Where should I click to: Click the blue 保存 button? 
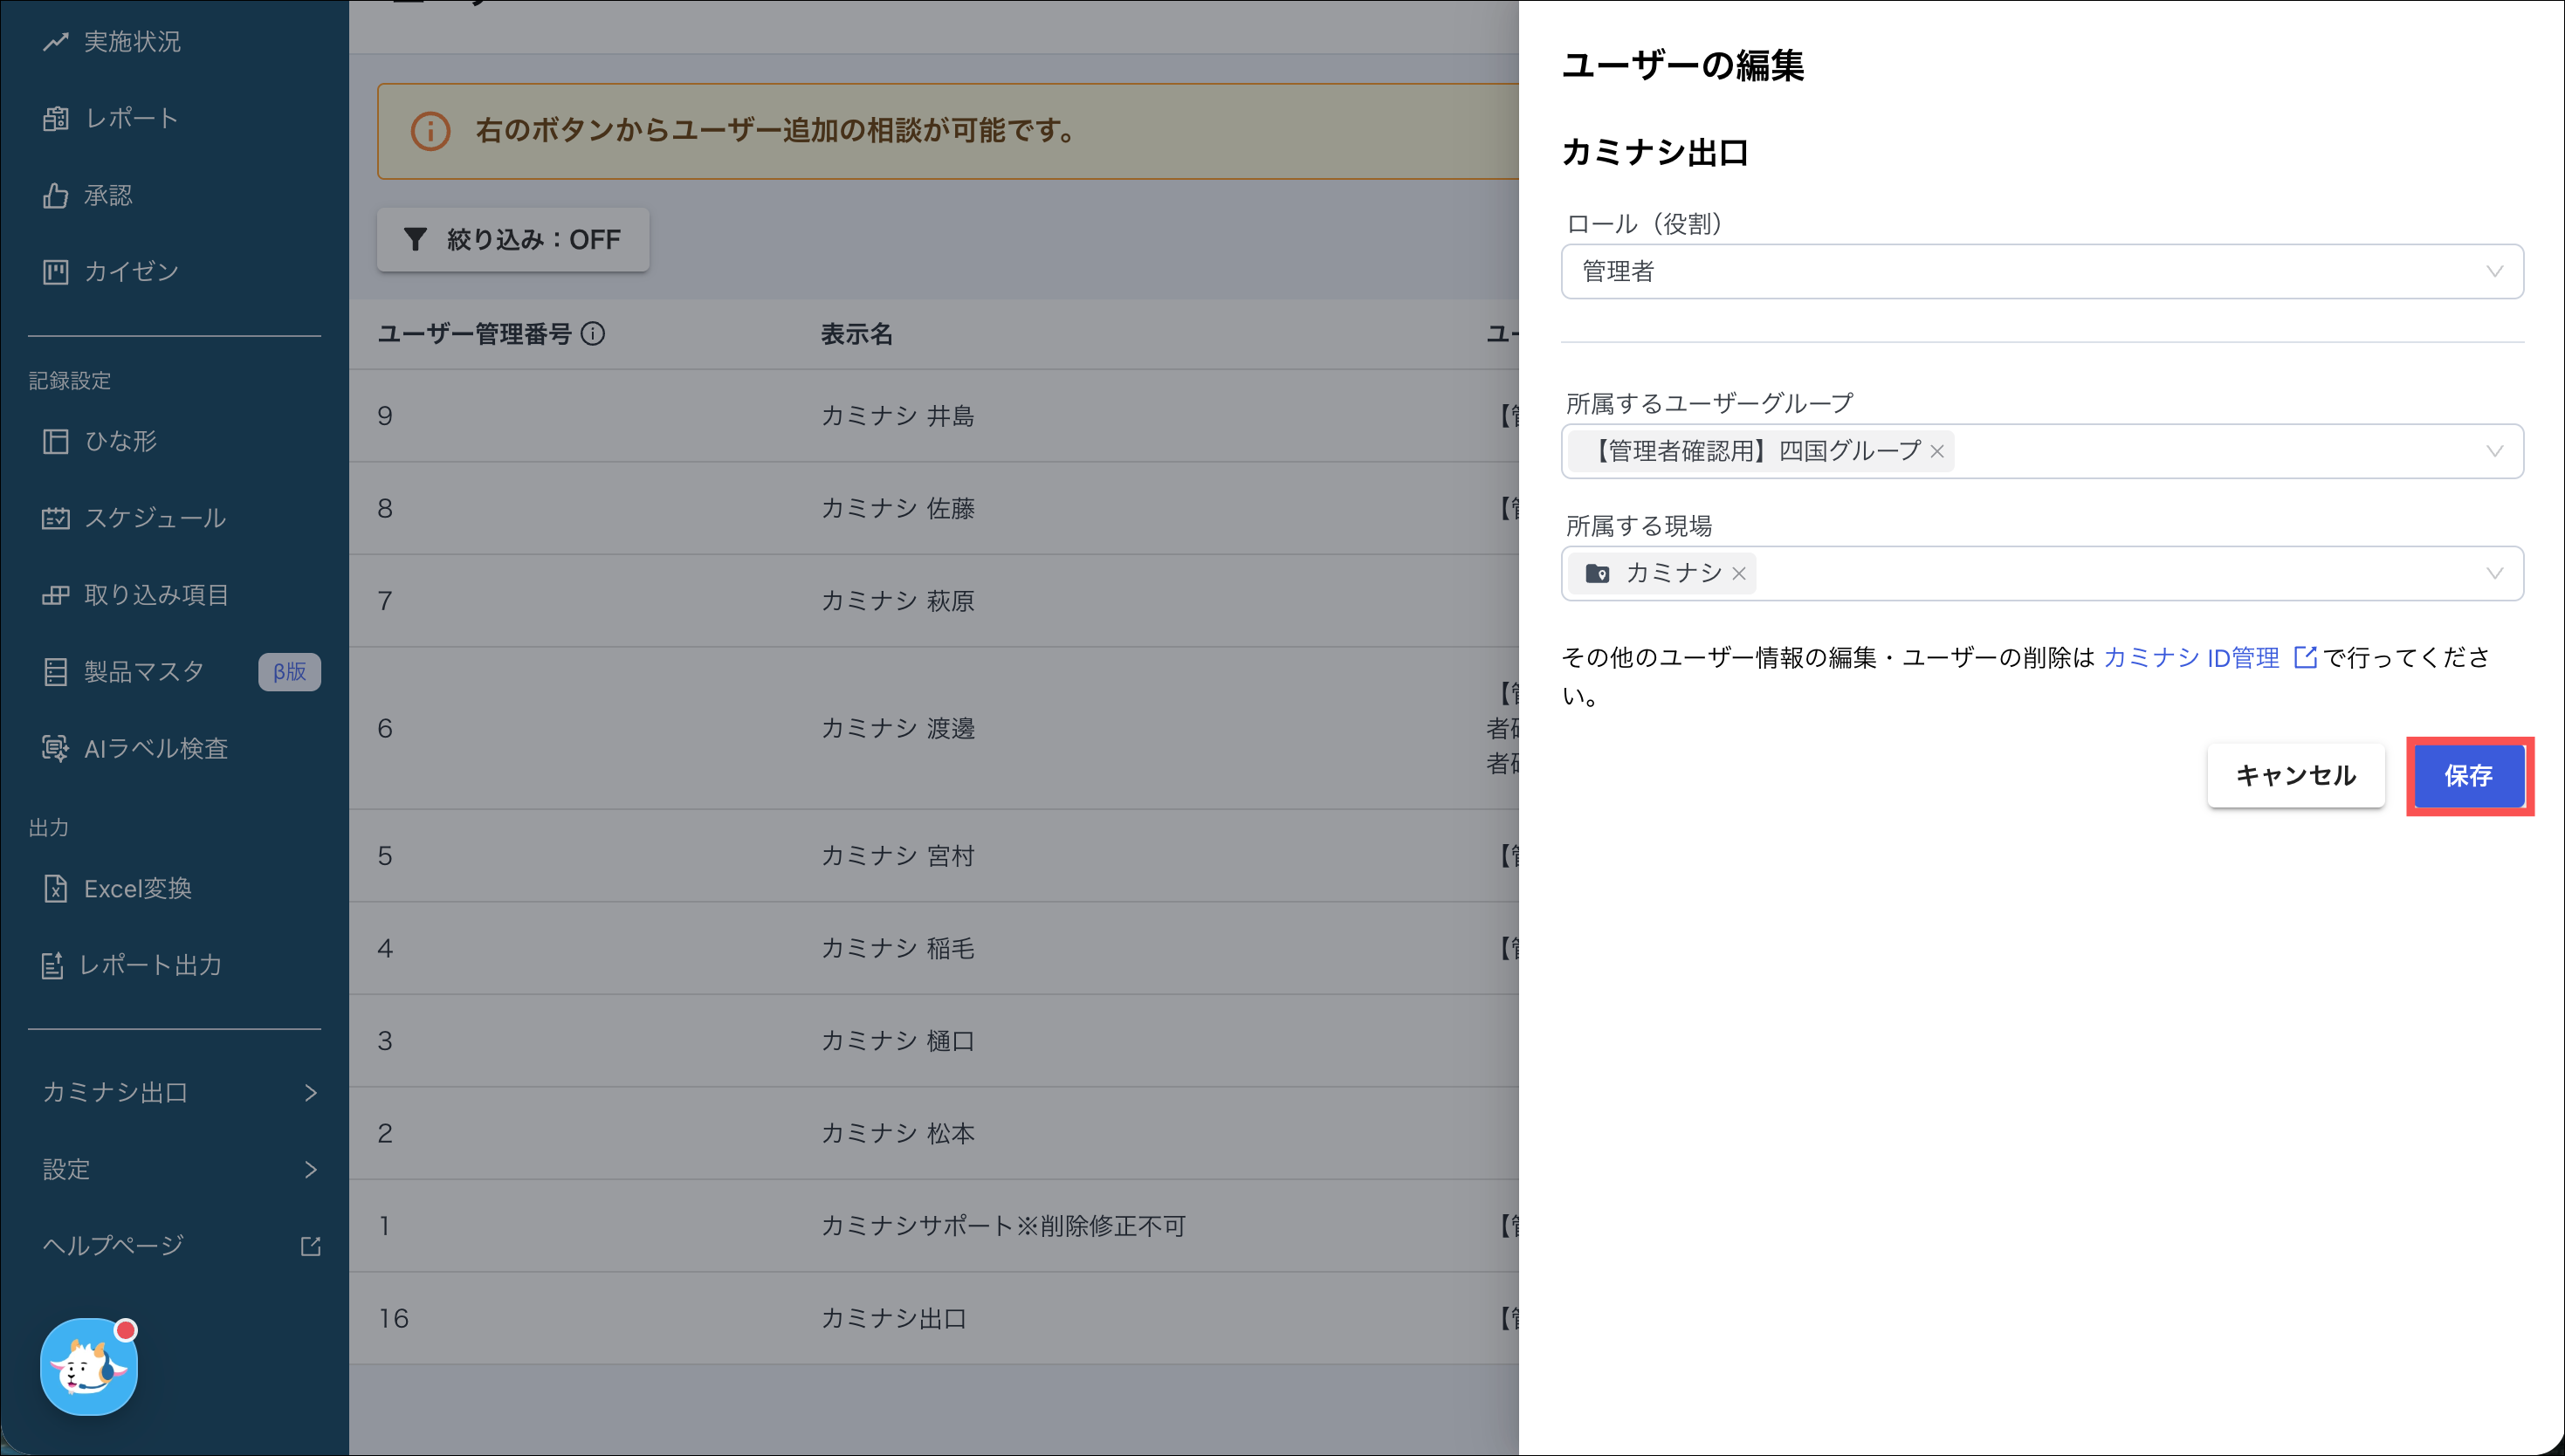[x=2468, y=776]
